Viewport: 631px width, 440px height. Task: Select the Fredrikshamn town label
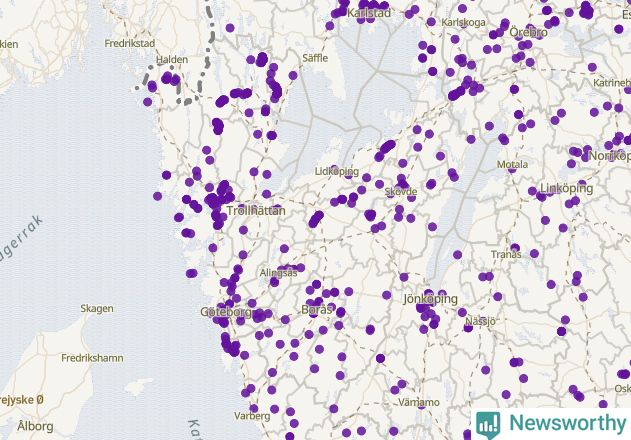[x=93, y=358]
